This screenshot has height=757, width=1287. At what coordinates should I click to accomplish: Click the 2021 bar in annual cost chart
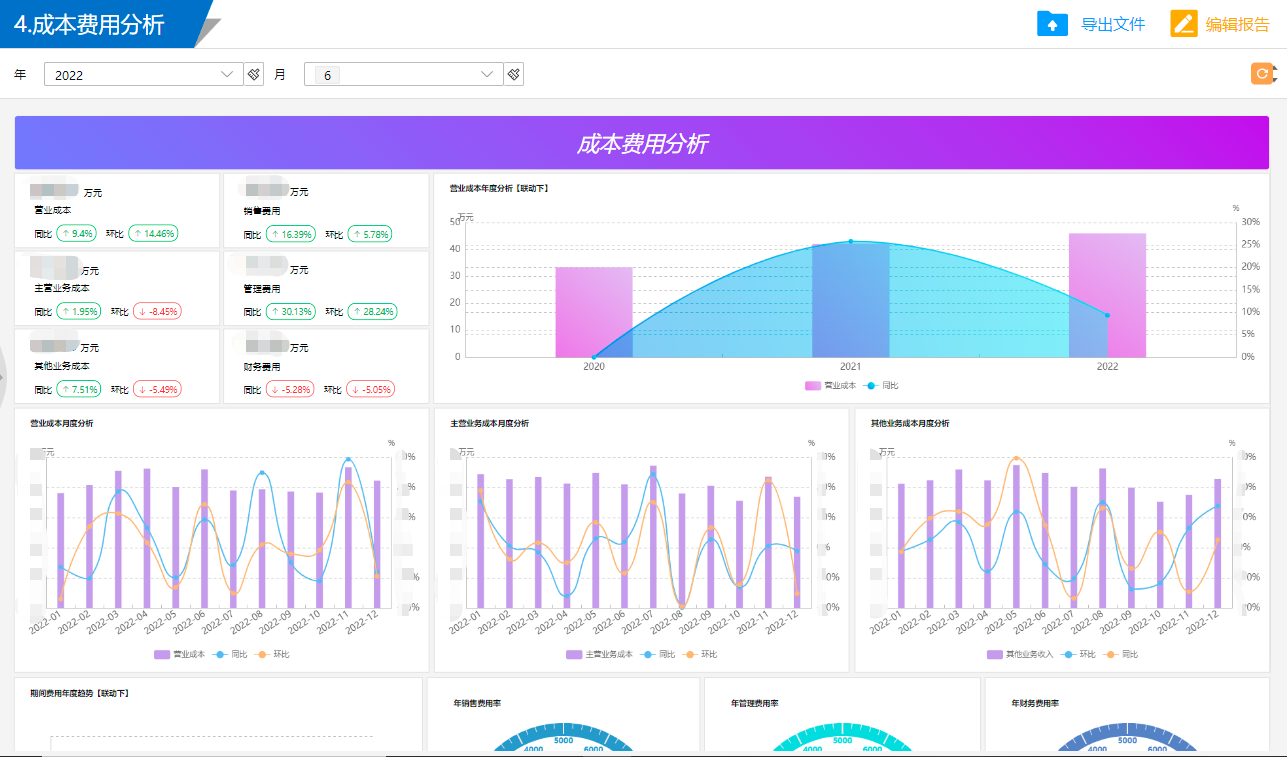click(851, 299)
